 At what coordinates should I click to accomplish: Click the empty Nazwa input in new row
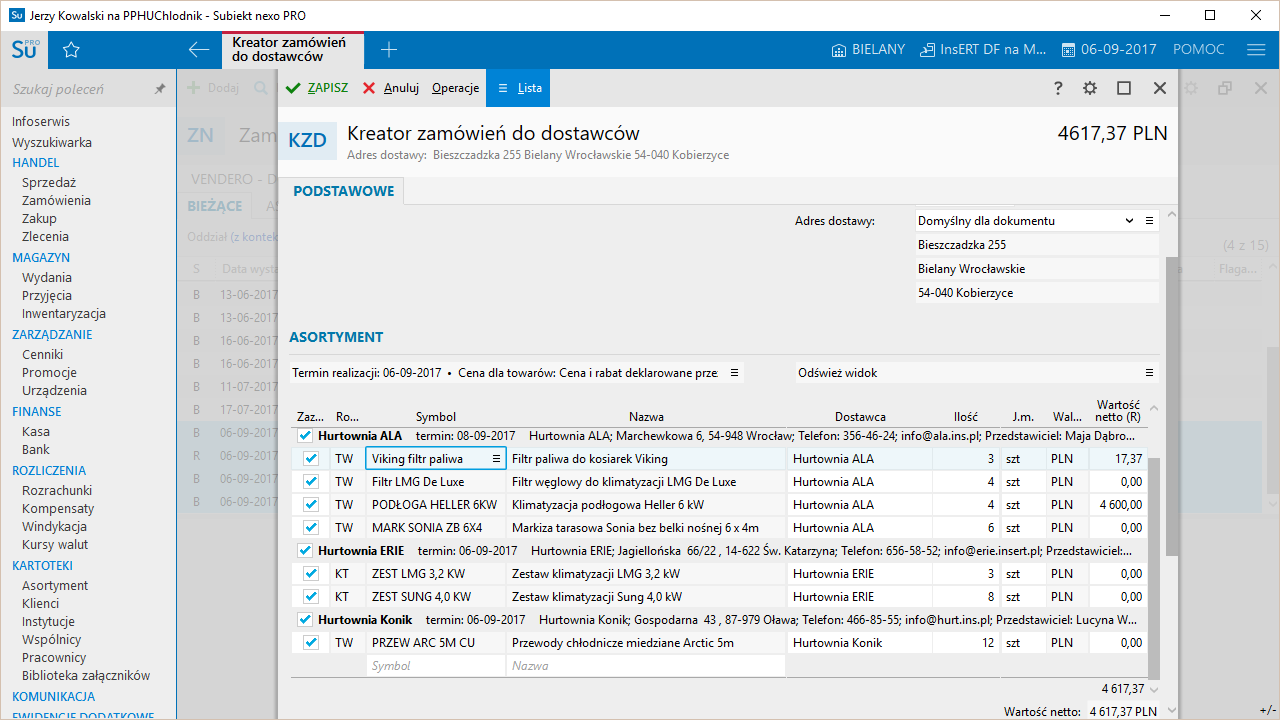click(646, 665)
